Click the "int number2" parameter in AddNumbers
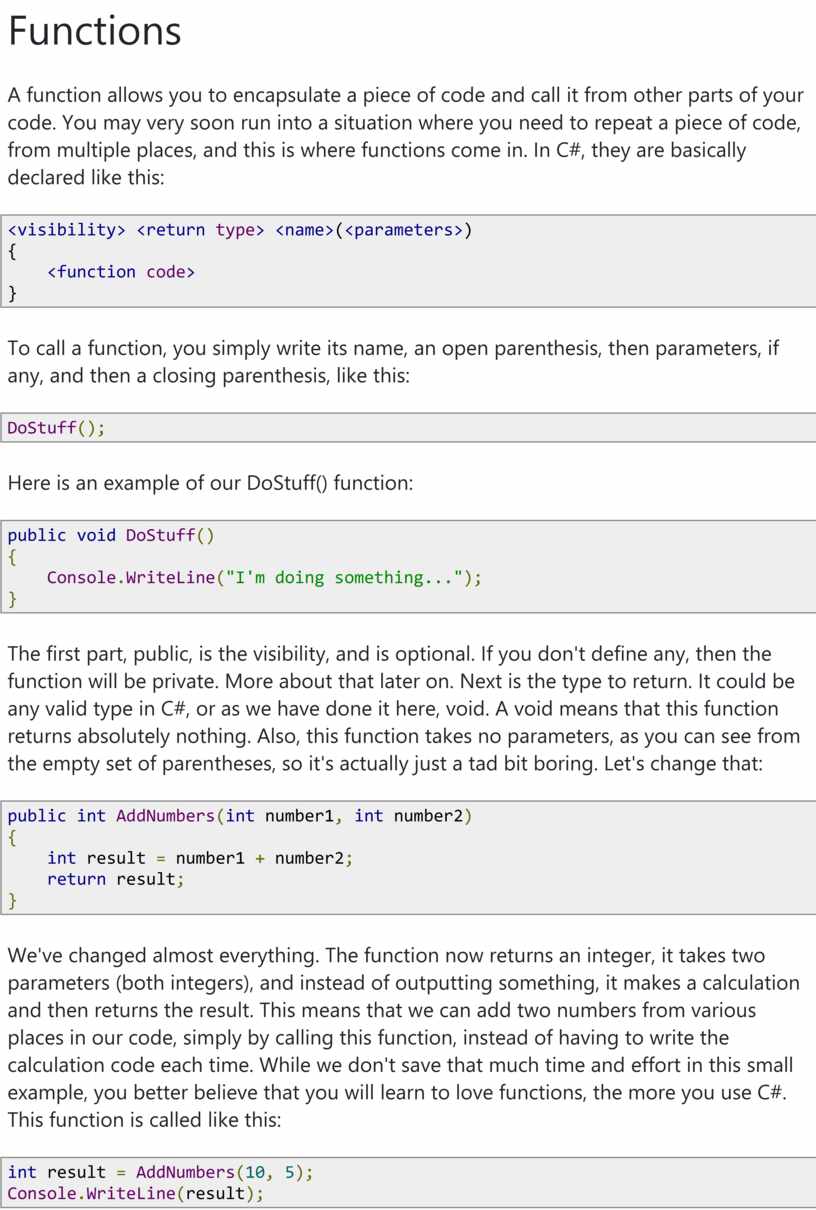Screen dimensions: 816x1210 [x=409, y=816]
